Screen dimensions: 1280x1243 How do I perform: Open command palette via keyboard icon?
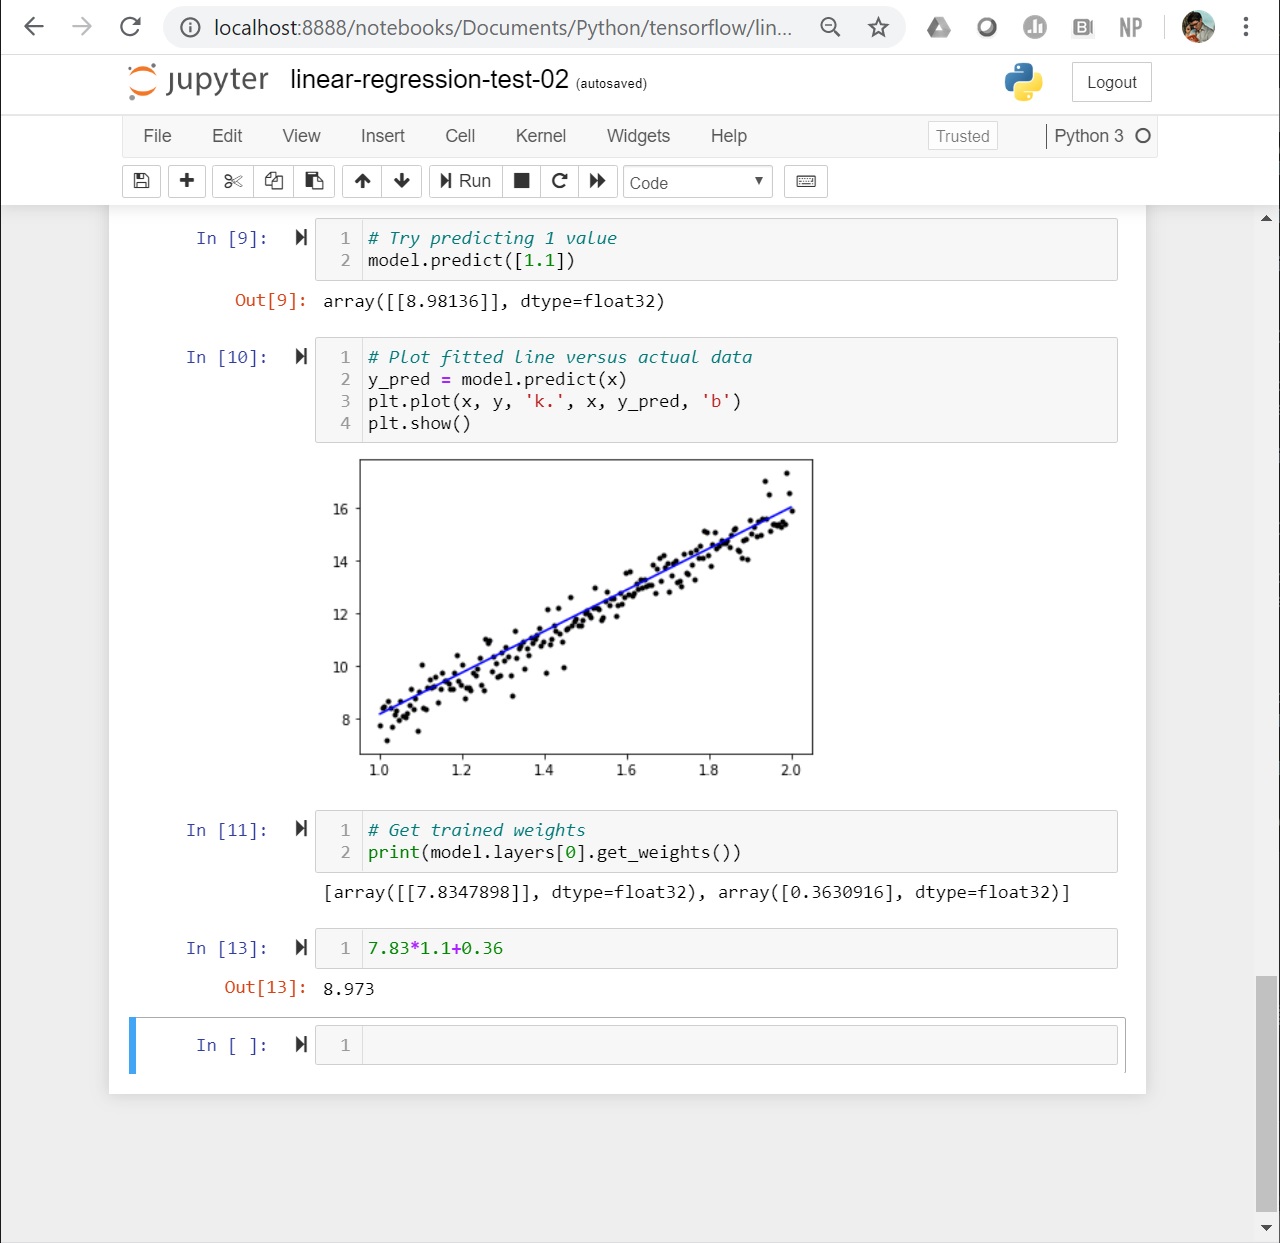(x=806, y=181)
